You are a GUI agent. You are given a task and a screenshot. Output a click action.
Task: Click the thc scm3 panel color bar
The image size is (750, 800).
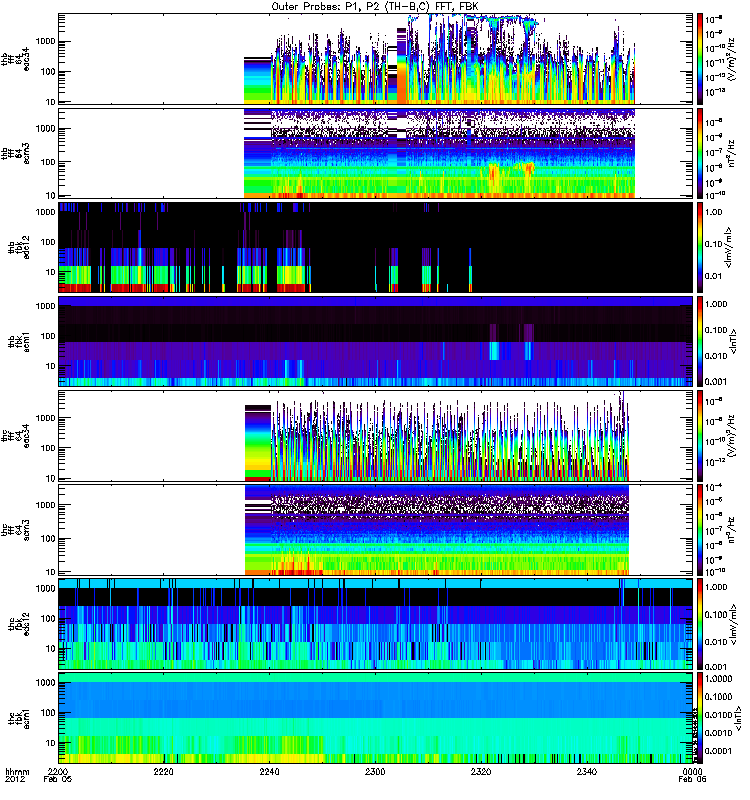click(x=700, y=530)
